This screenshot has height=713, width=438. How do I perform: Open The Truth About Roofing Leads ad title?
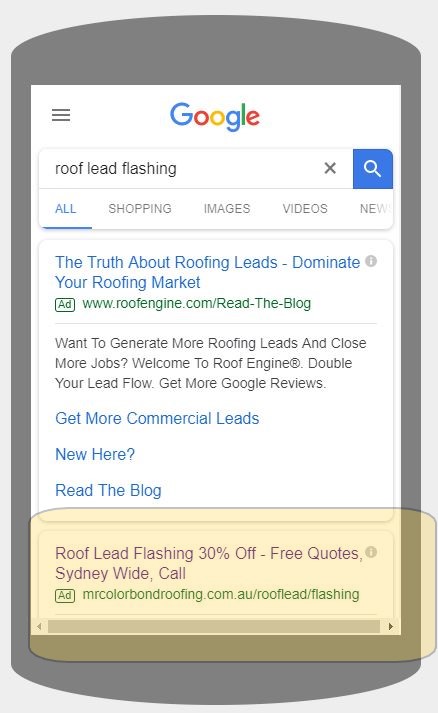click(x=207, y=272)
